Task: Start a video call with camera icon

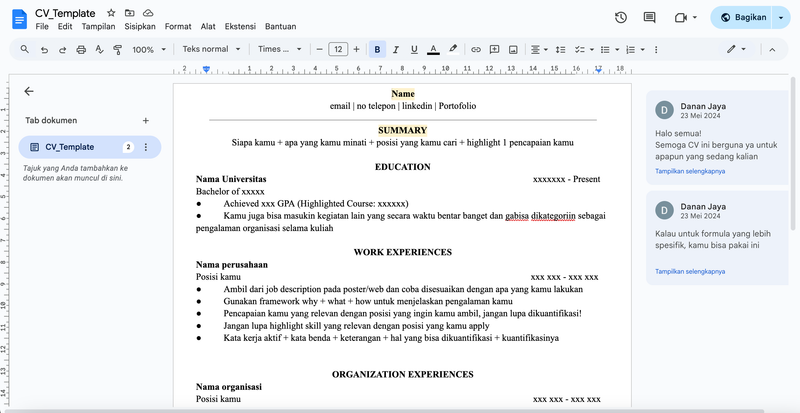Action: click(681, 18)
